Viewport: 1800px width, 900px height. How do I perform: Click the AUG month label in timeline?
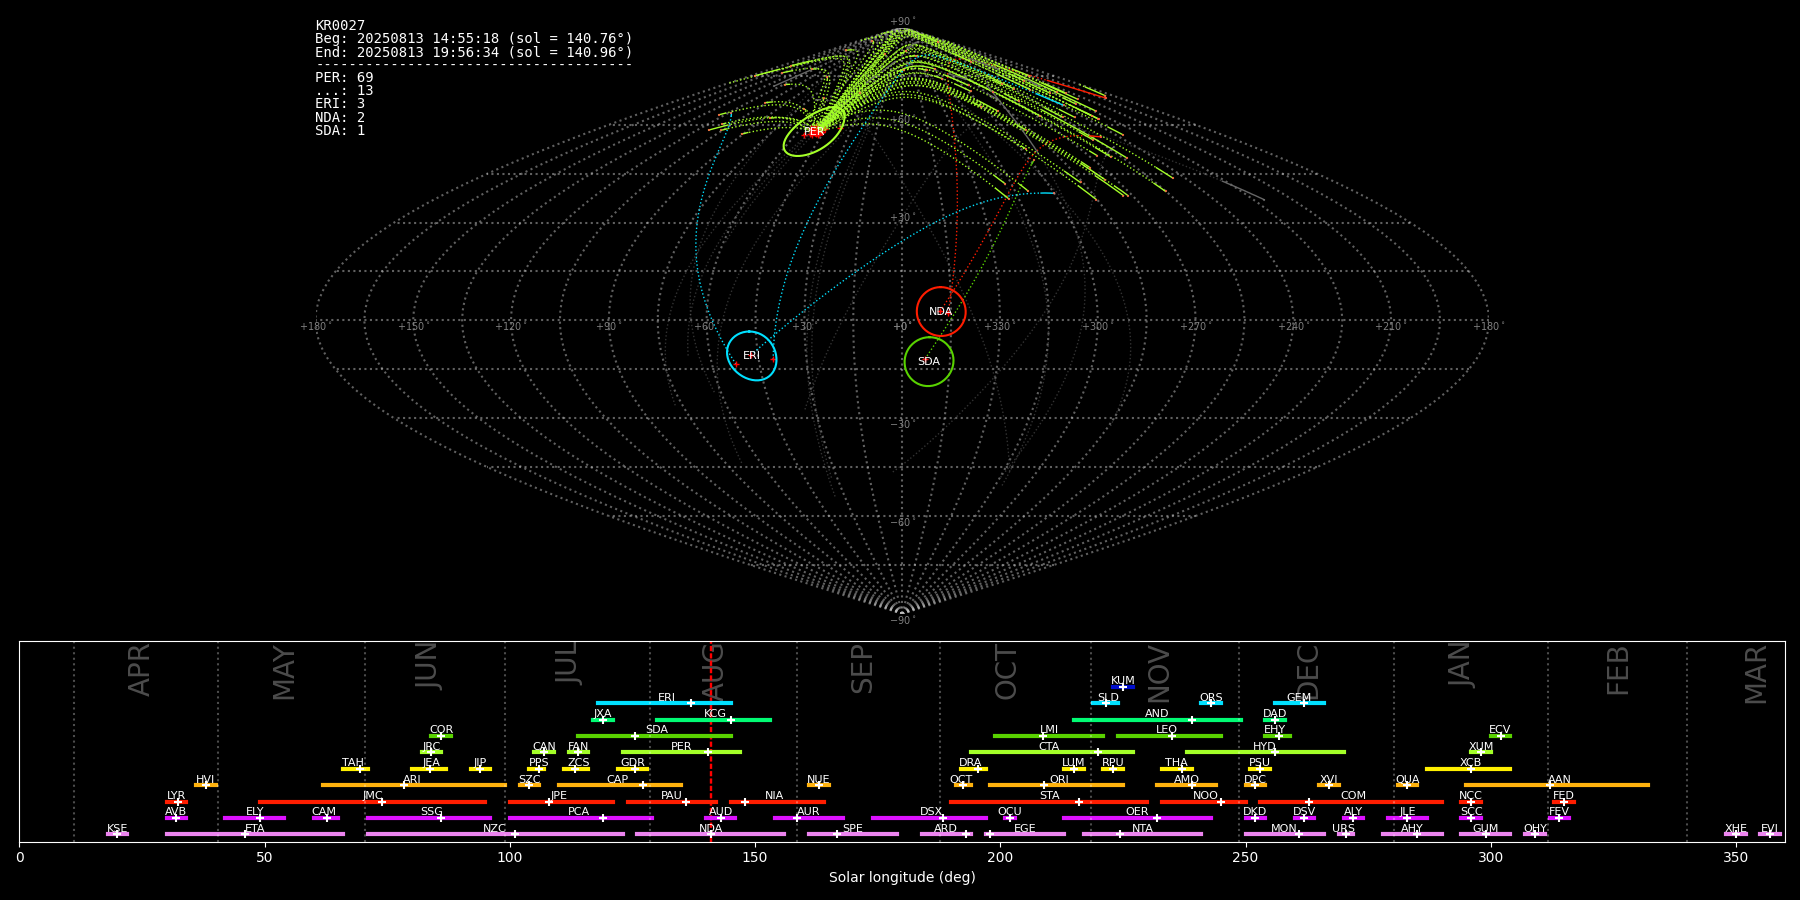pyautogui.click(x=713, y=672)
